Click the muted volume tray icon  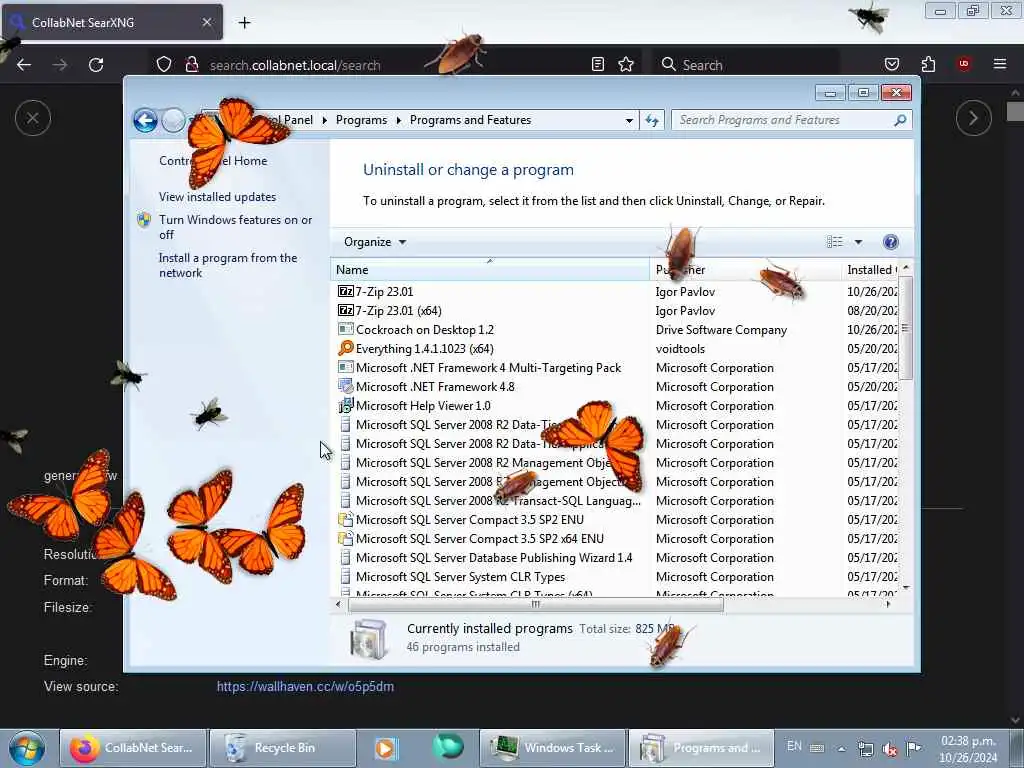[889, 748]
